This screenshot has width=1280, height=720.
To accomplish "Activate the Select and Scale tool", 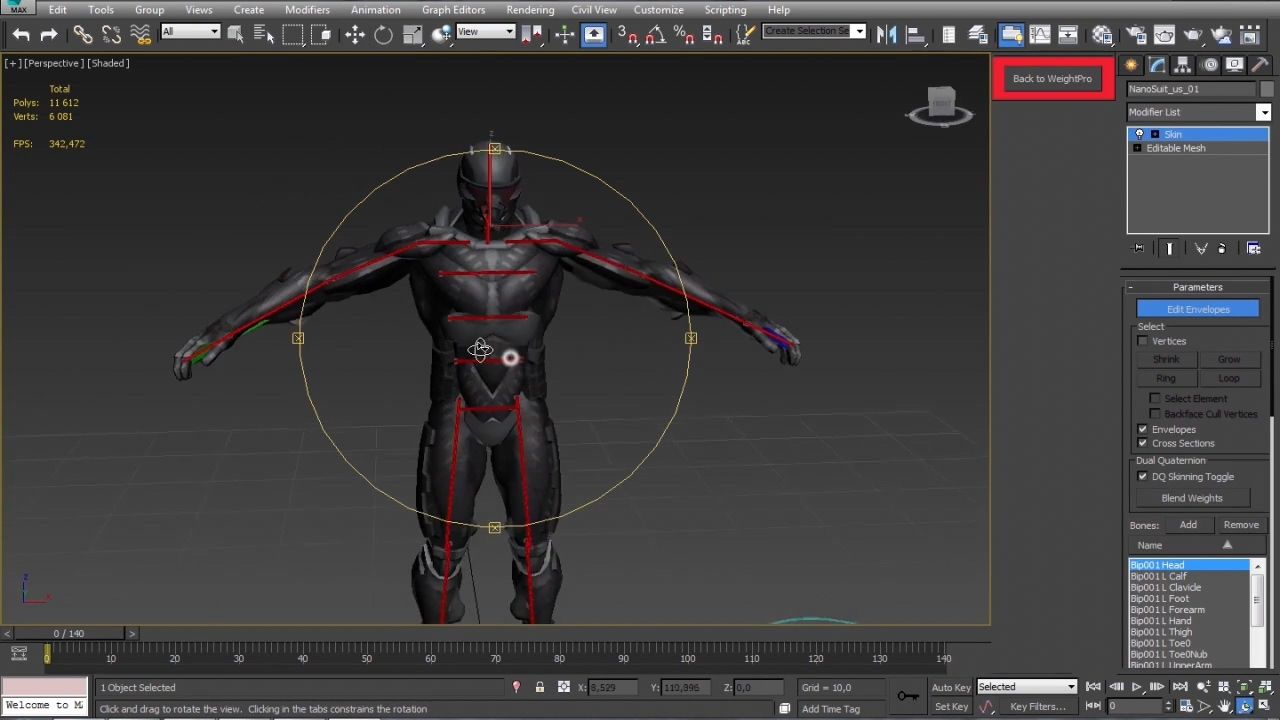I will 412,35.
